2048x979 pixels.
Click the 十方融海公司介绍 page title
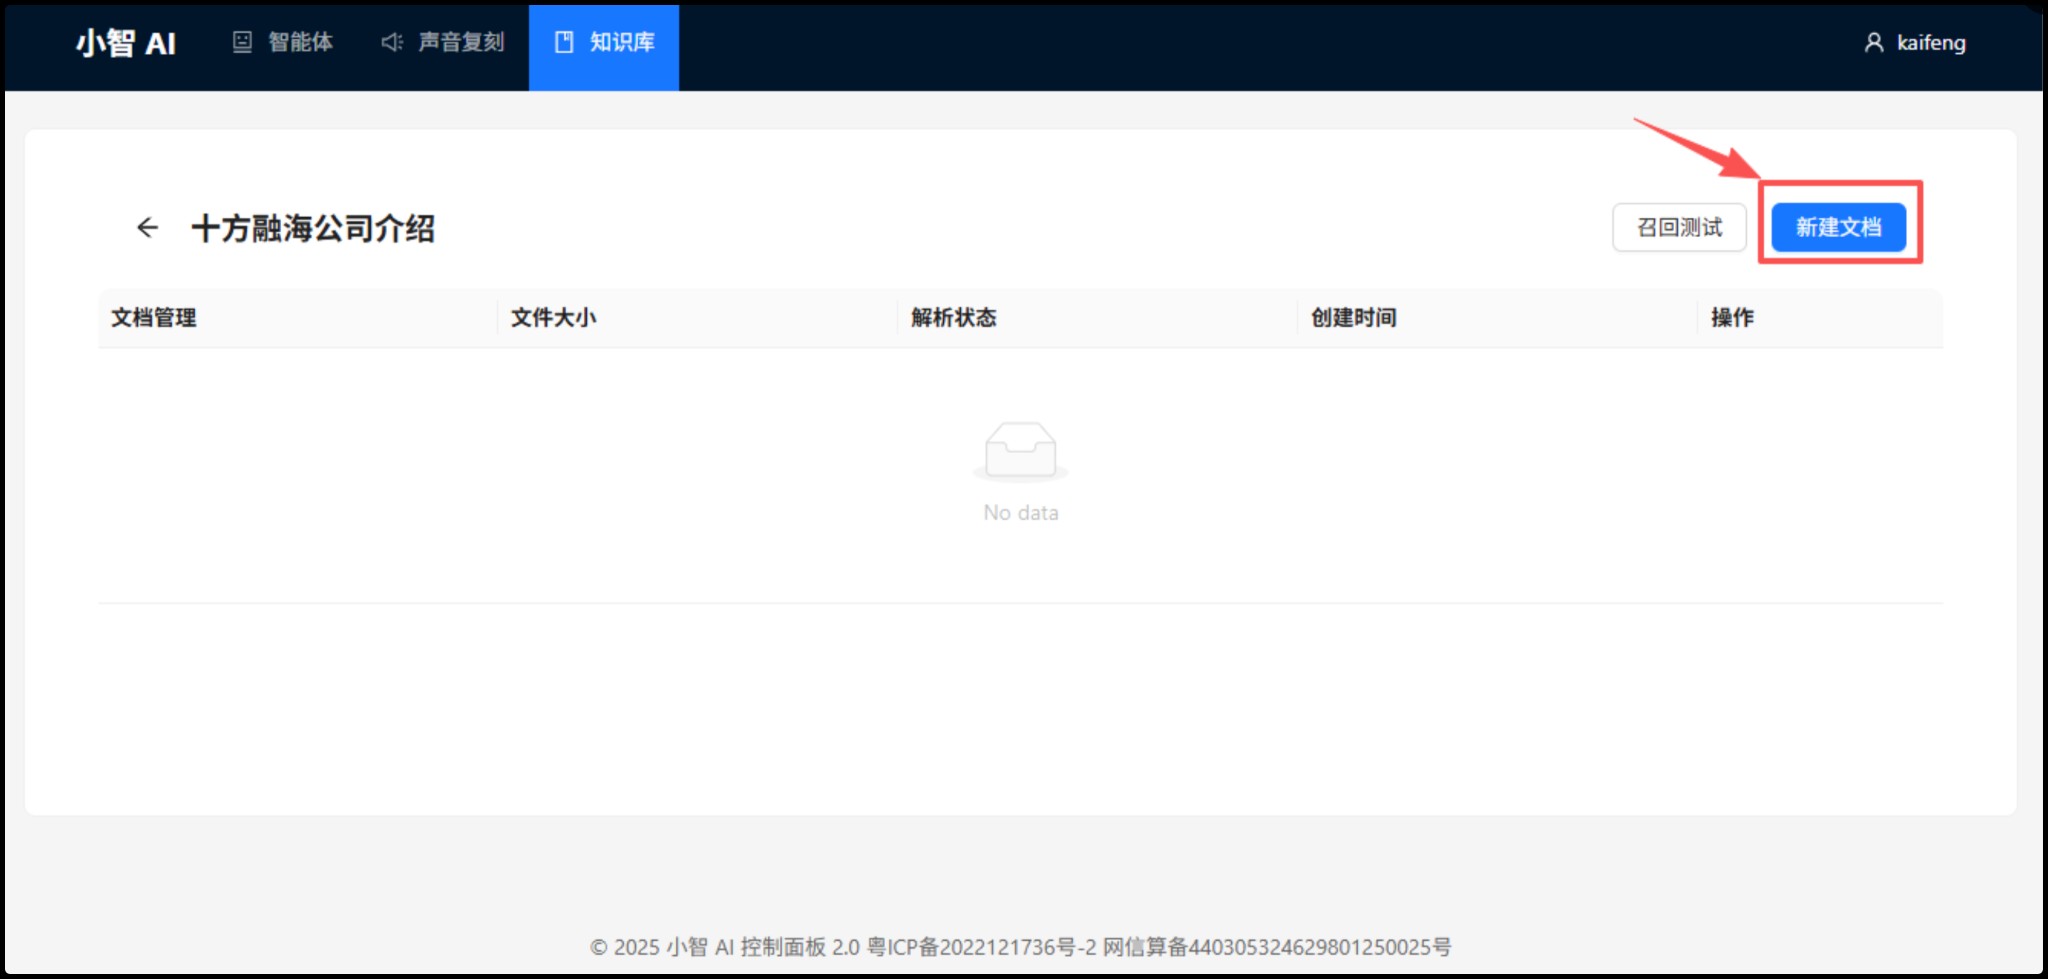[313, 228]
